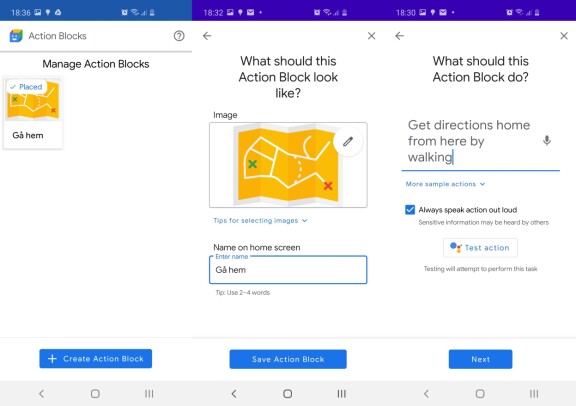This screenshot has width=576, height=406.
Task: Click the Enter name field with Gå hem
Action: coord(288,270)
